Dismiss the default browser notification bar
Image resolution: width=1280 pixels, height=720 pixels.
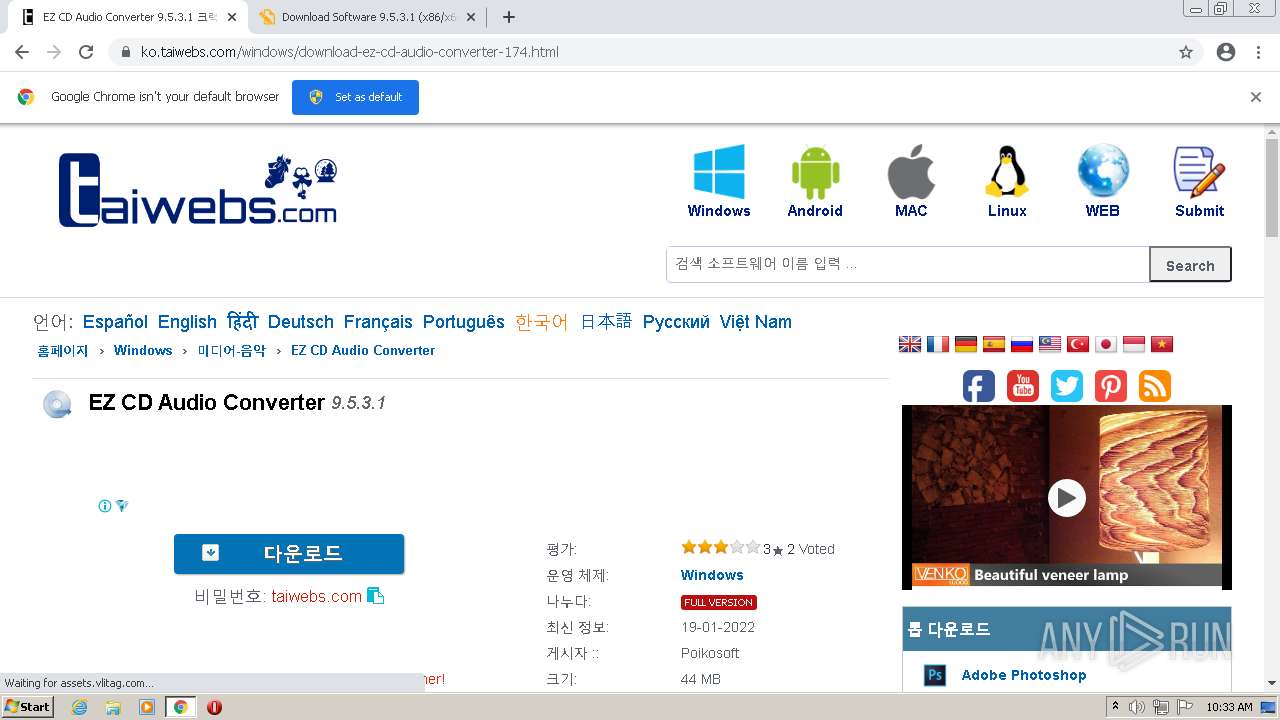pos(1256,97)
